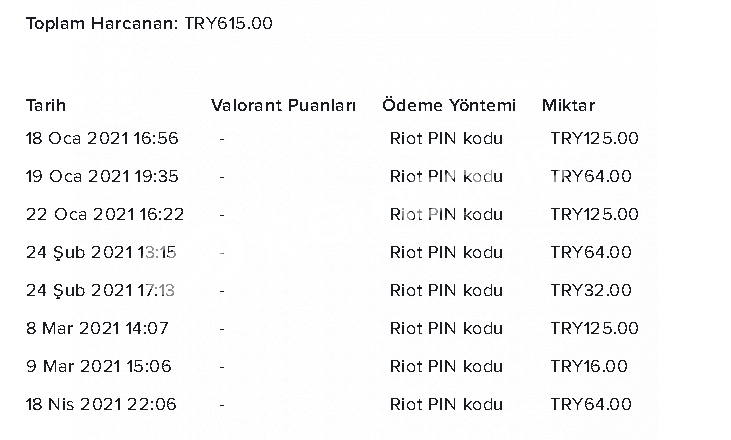Click Riot PIN kodu in 18 Nis row

(446, 405)
